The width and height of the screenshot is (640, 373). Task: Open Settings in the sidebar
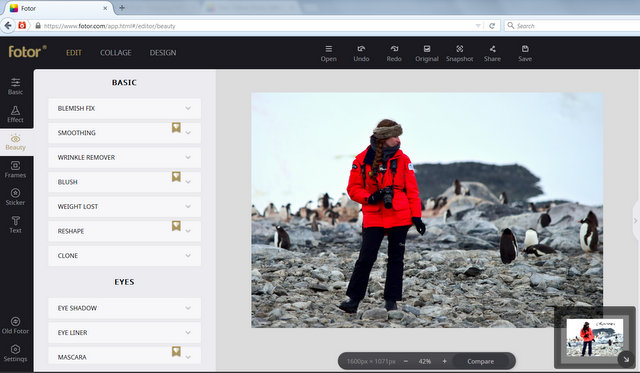click(x=15, y=353)
